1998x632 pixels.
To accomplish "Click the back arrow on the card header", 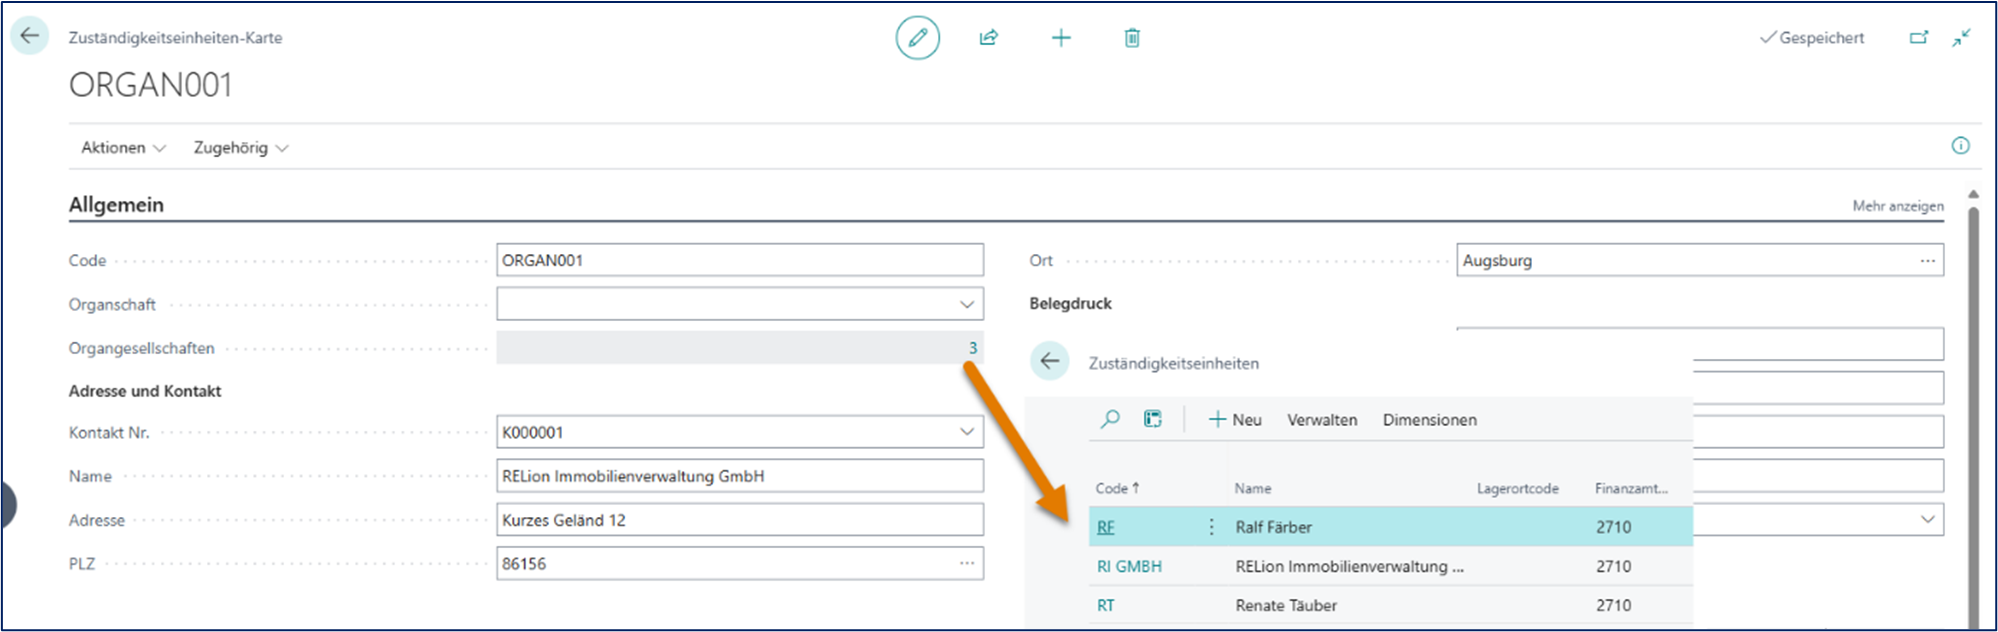I will 30,36.
